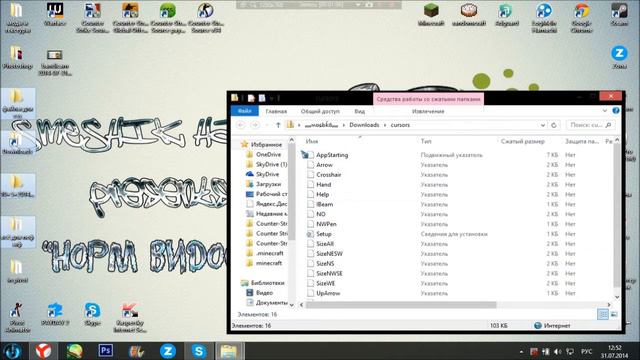Switch to details view layout
The height and width of the screenshot is (360, 640).
coord(602,314)
